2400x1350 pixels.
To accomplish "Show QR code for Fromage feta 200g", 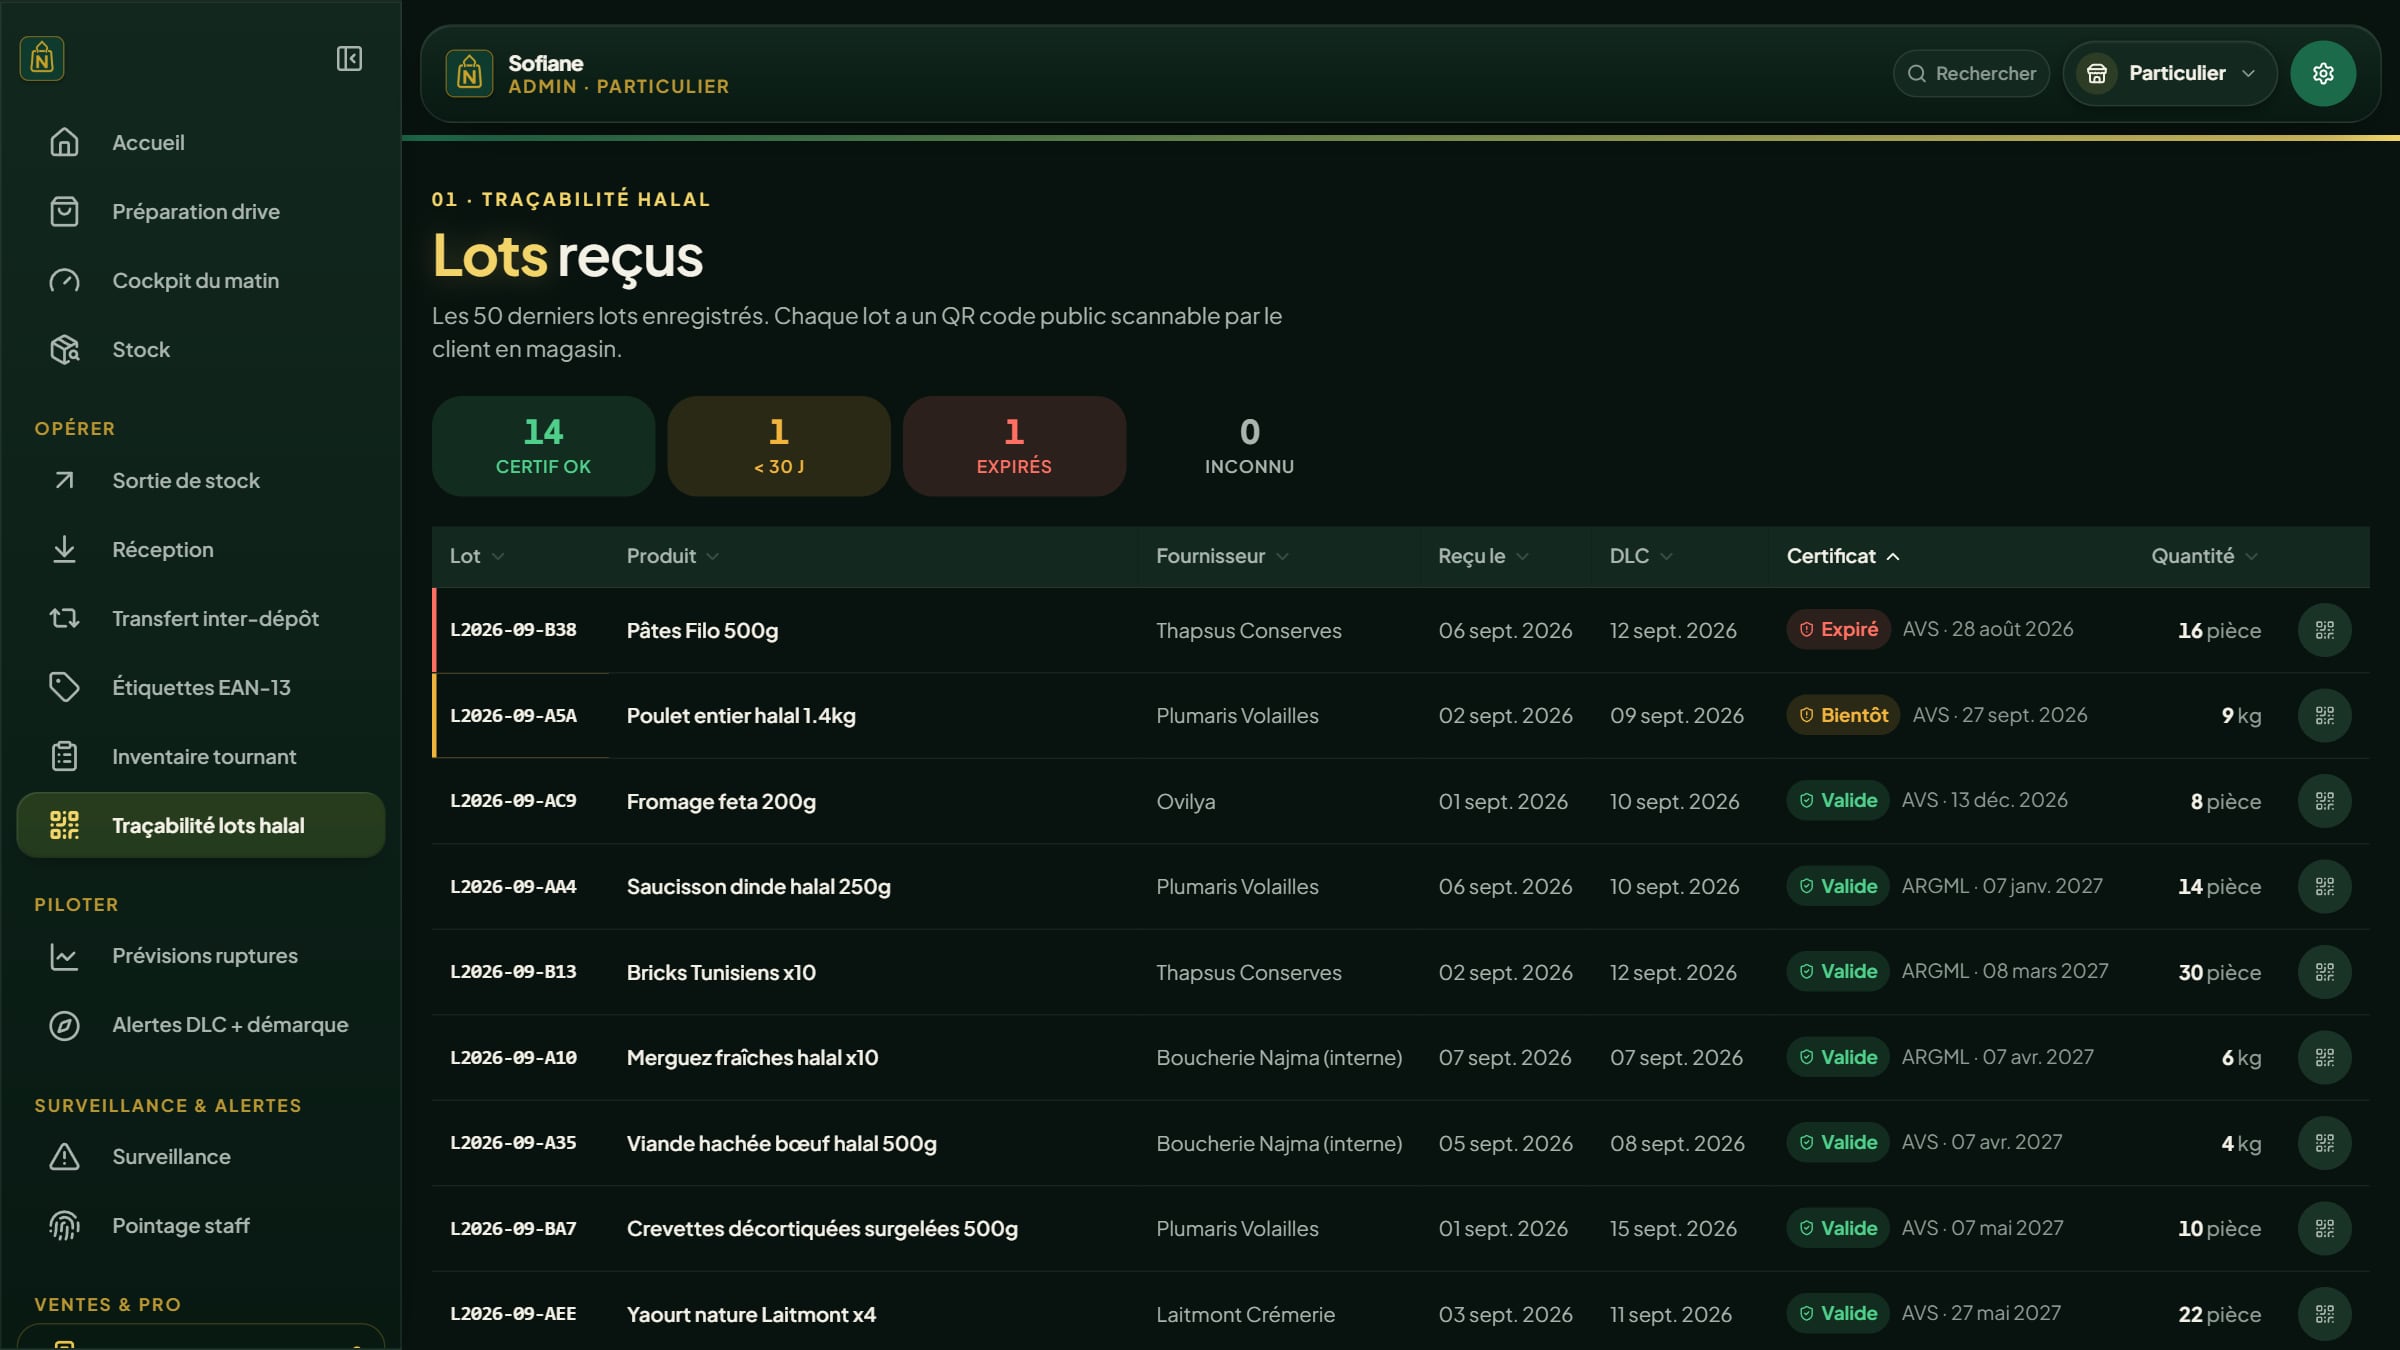I will pos(2324,801).
